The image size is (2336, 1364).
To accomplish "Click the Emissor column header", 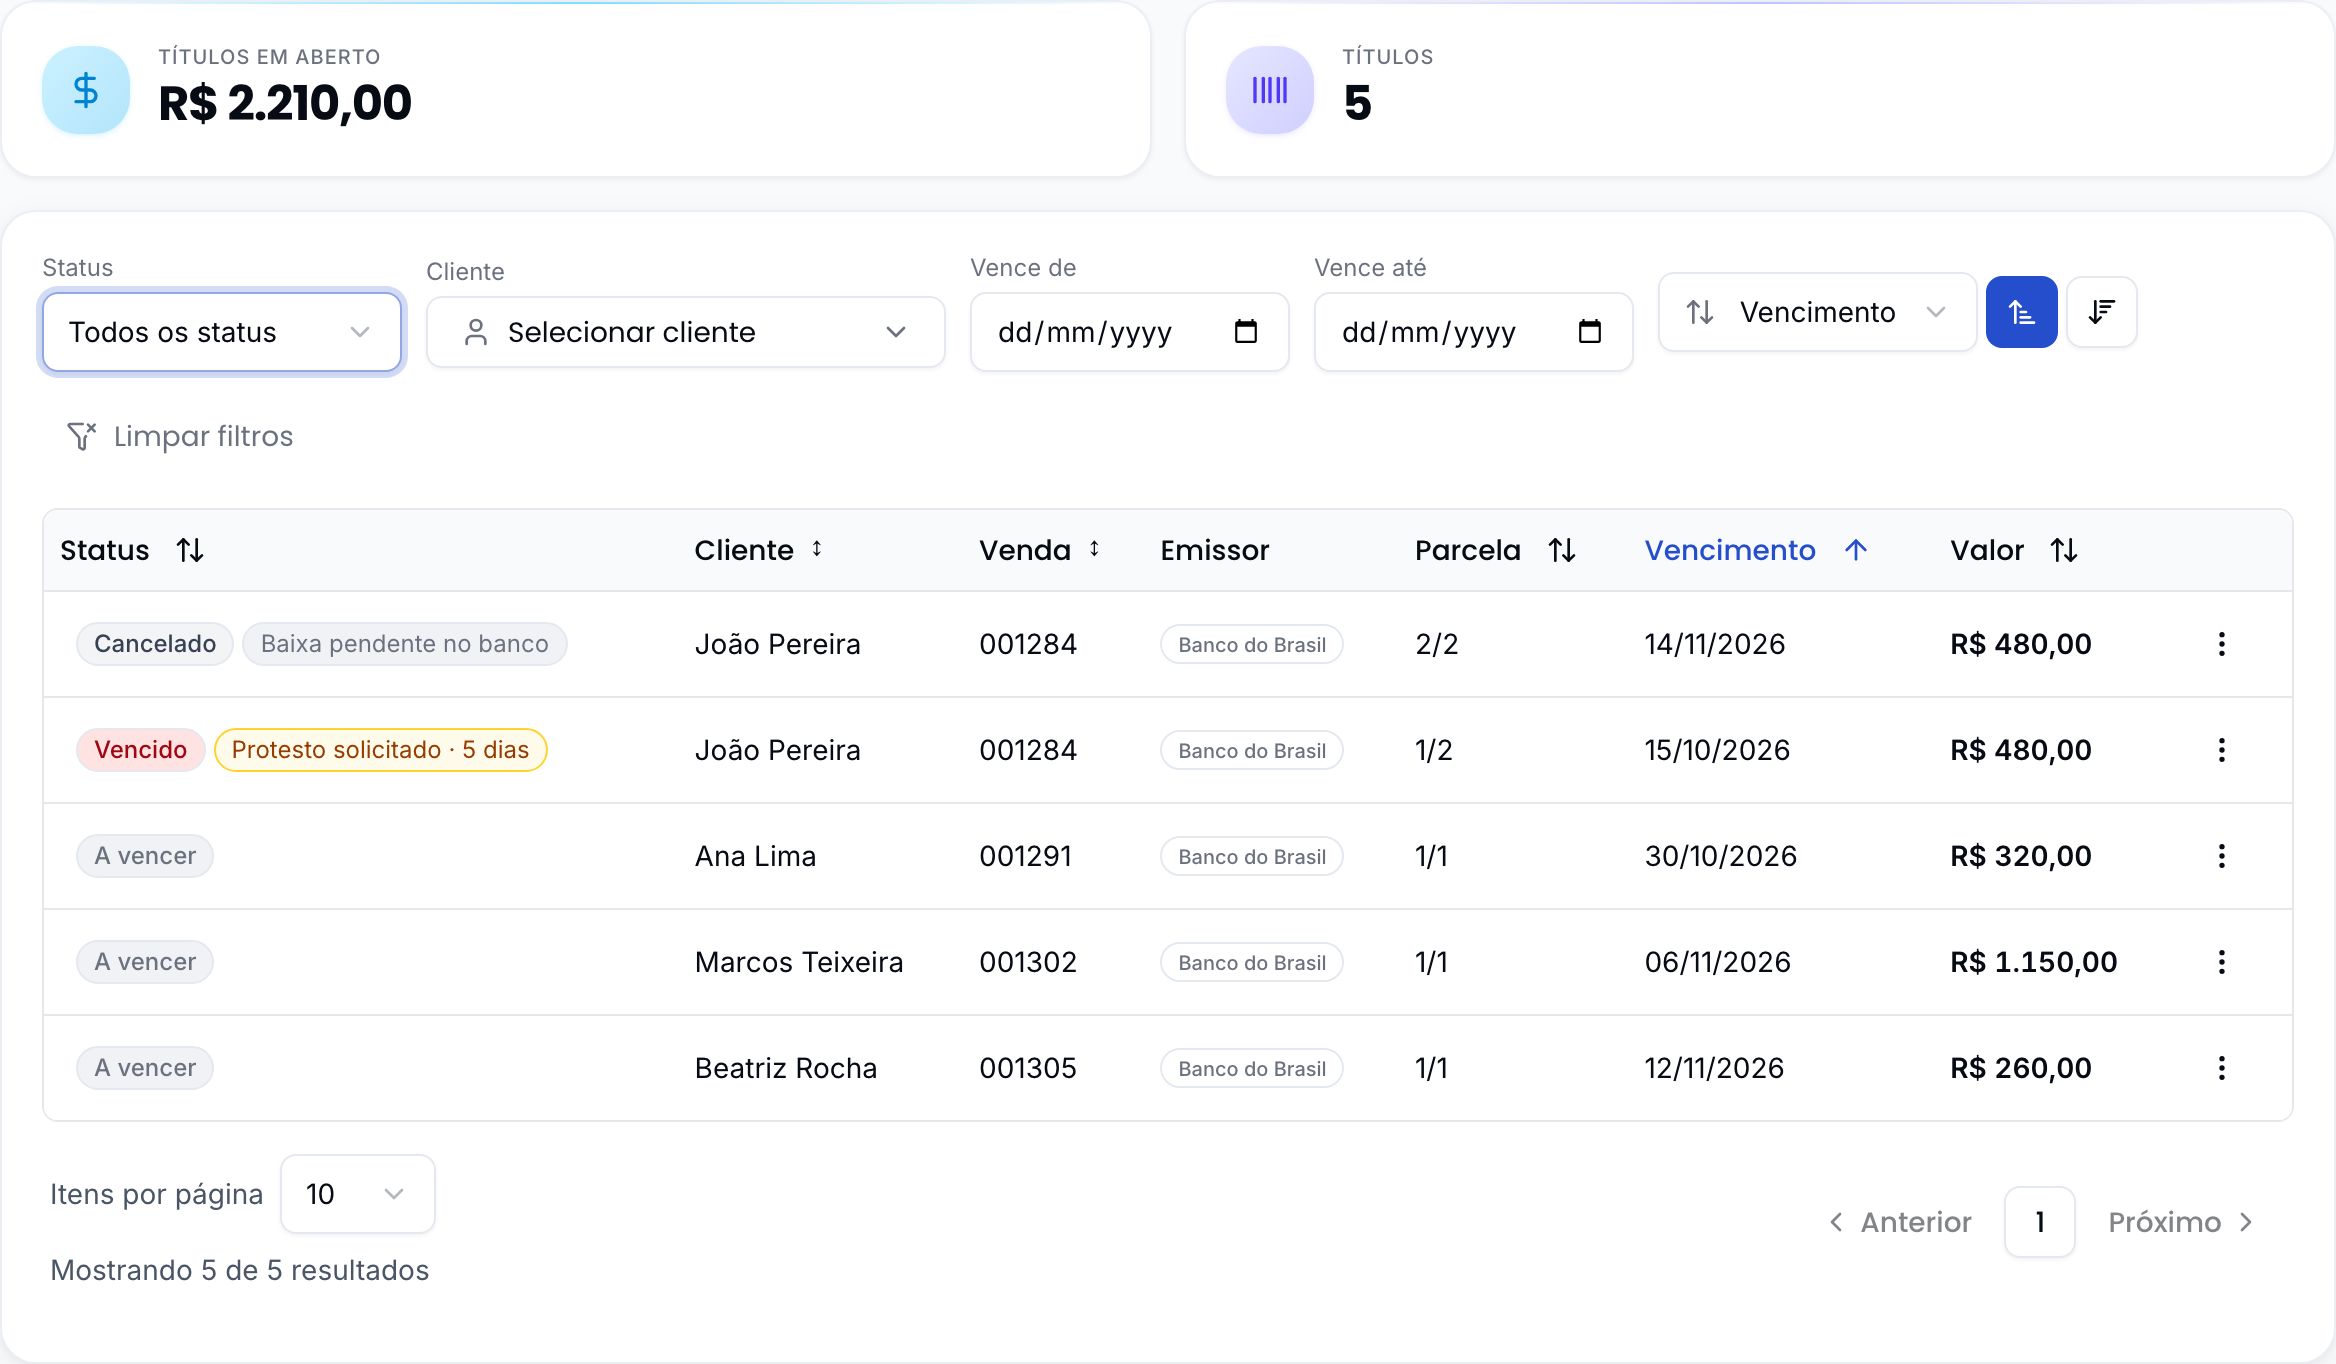I will (1215, 550).
